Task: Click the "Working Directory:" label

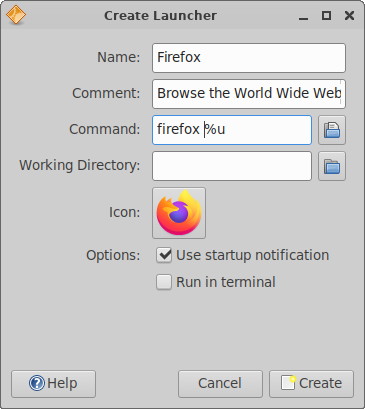Action: pyautogui.click(x=80, y=166)
